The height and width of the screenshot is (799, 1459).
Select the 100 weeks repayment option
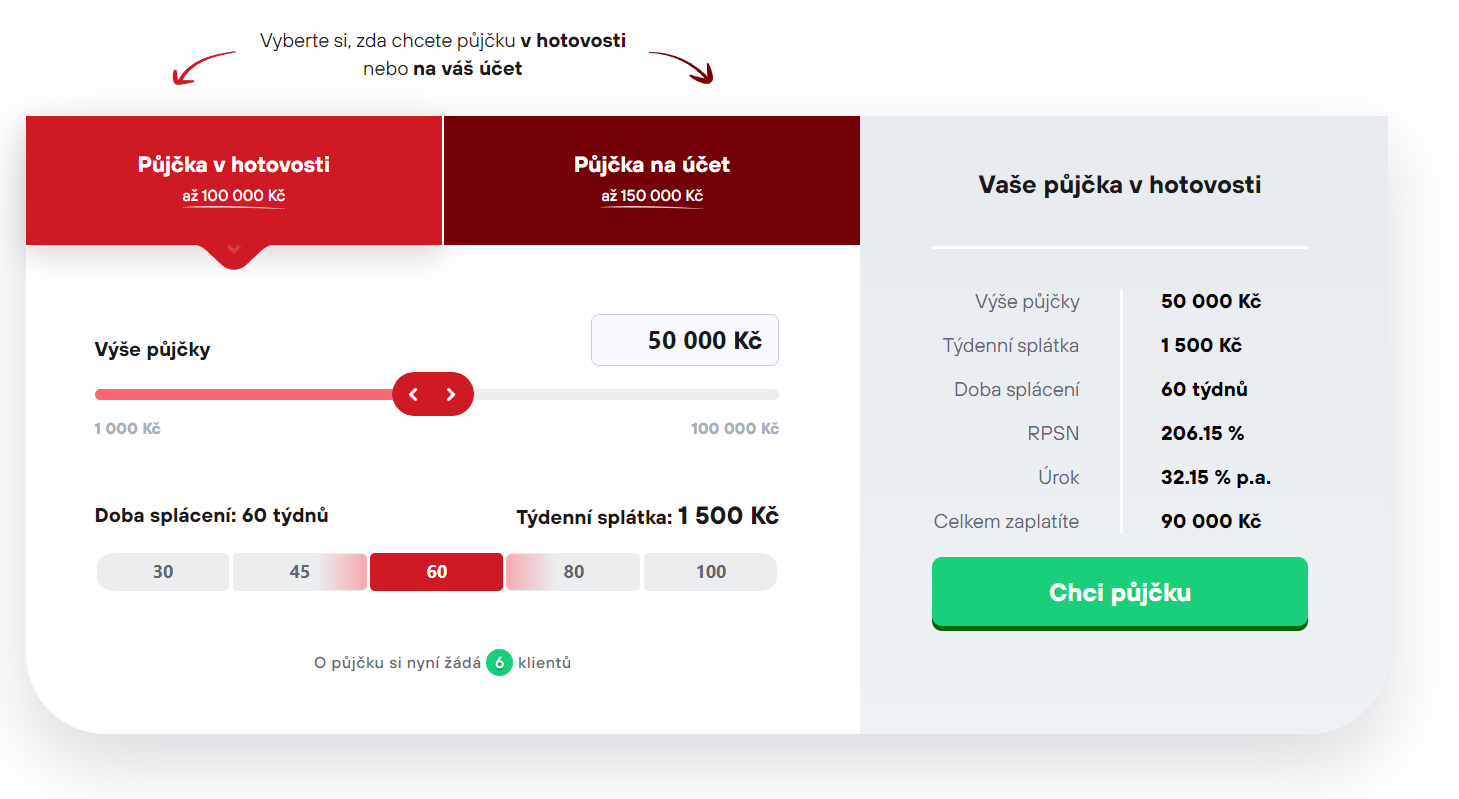pyautogui.click(x=710, y=572)
